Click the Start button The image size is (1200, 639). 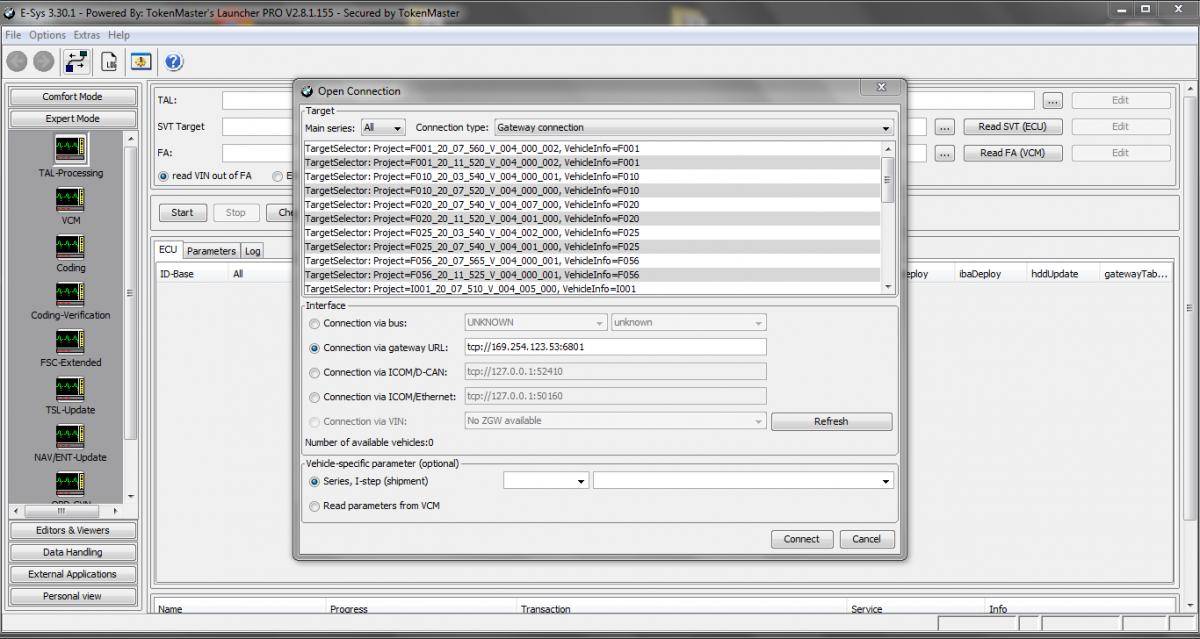click(182, 212)
